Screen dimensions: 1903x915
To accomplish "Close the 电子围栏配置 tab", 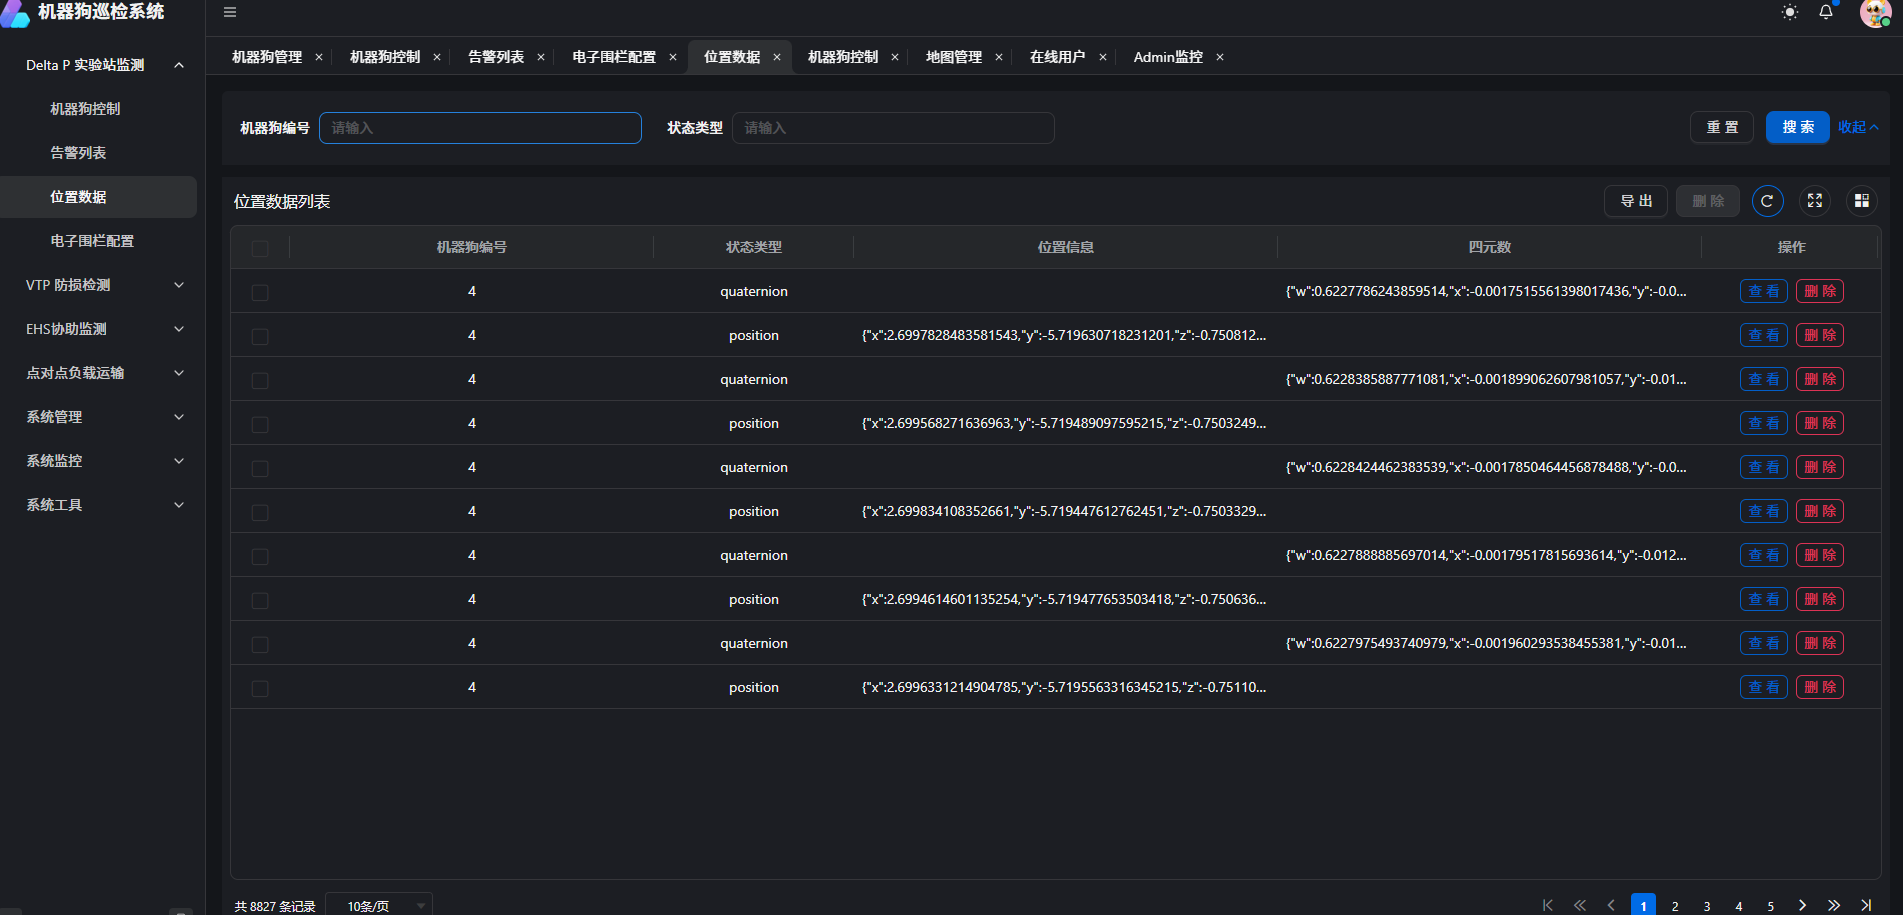I will coord(673,57).
